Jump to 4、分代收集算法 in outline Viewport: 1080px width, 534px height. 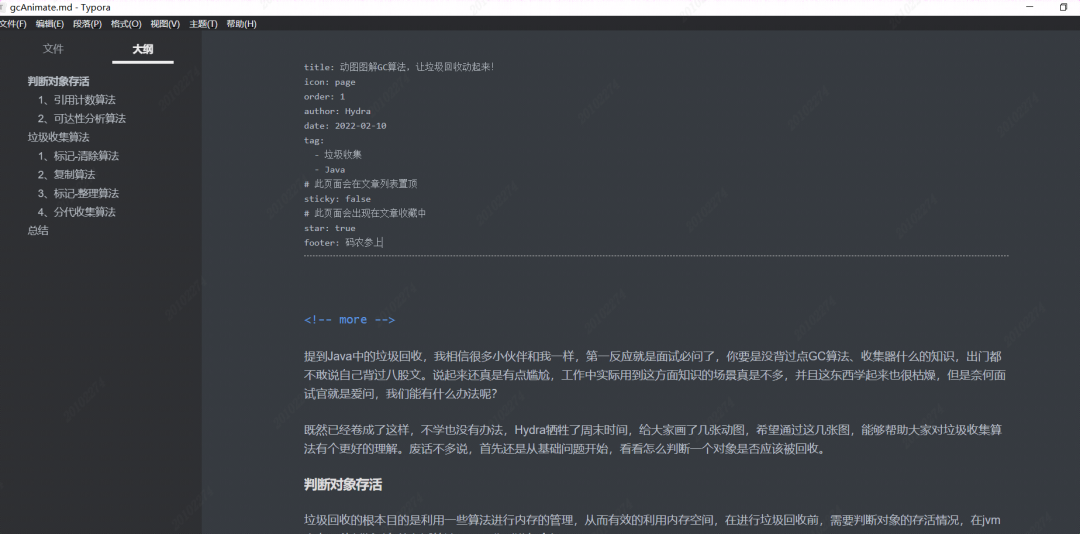tap(76, 212)
